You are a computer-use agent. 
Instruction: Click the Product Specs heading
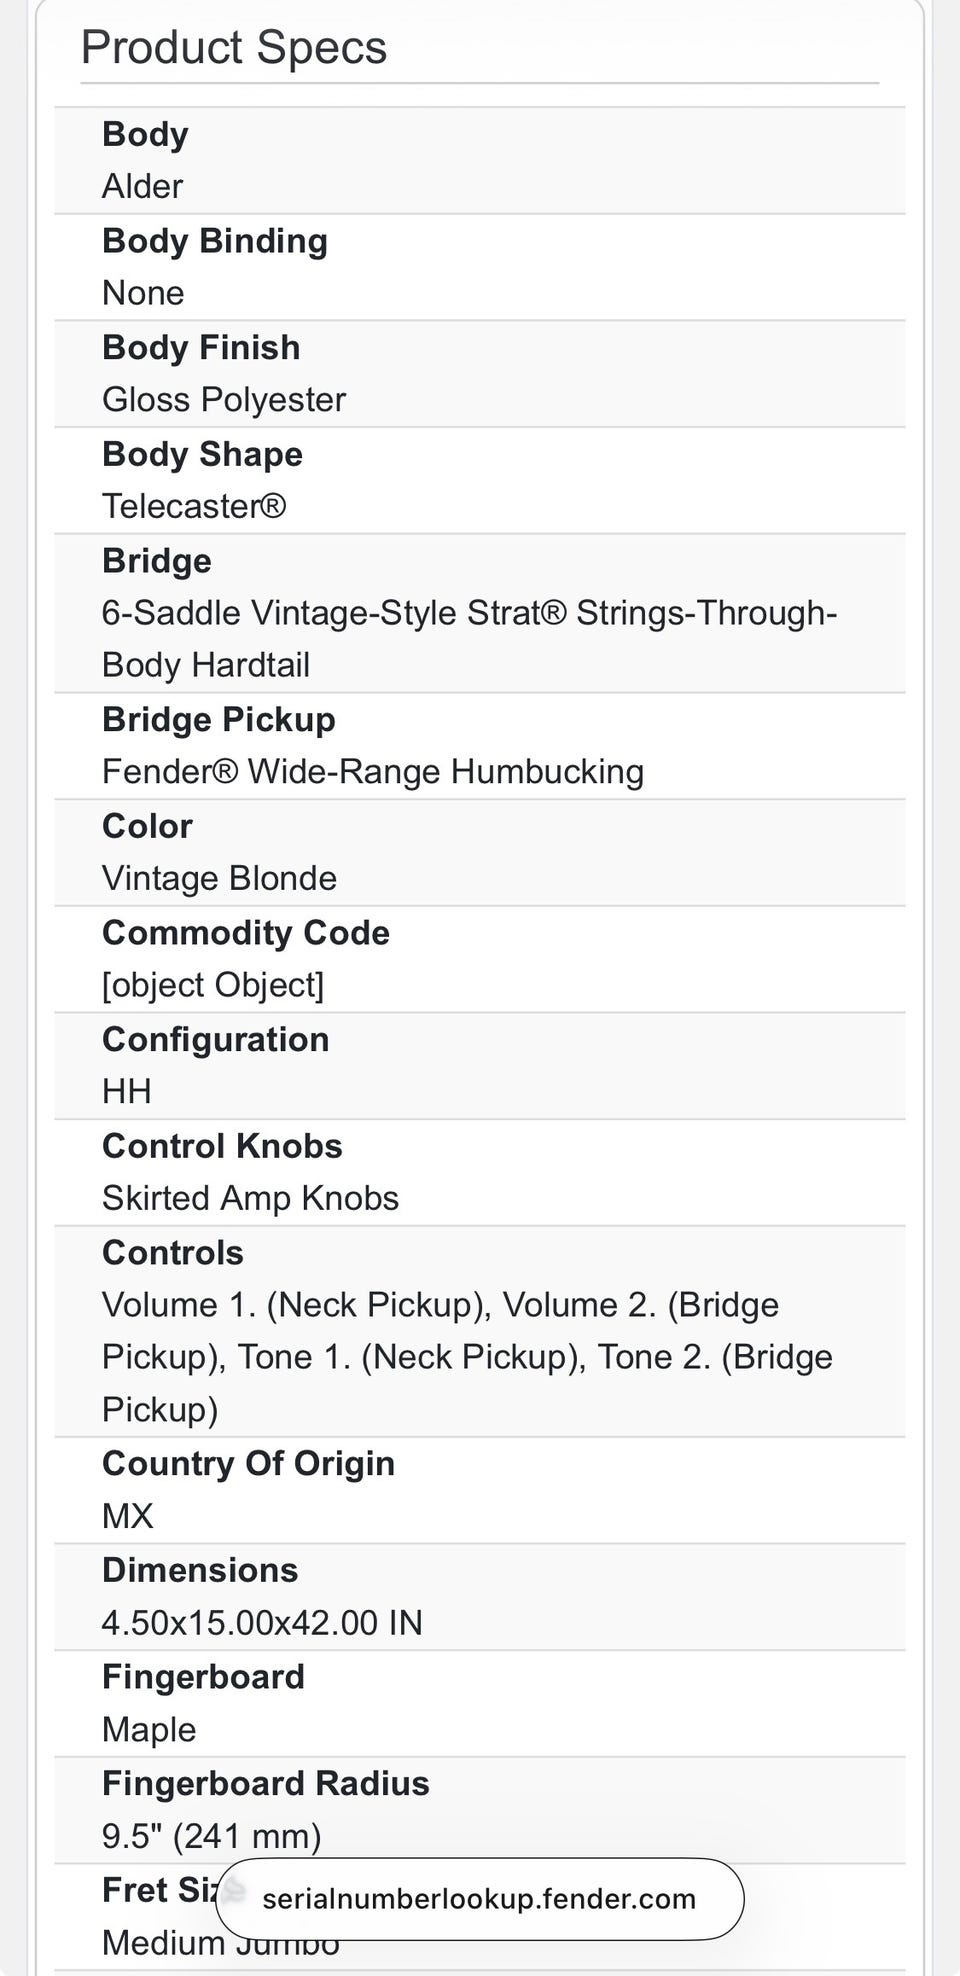coord(234,47)
